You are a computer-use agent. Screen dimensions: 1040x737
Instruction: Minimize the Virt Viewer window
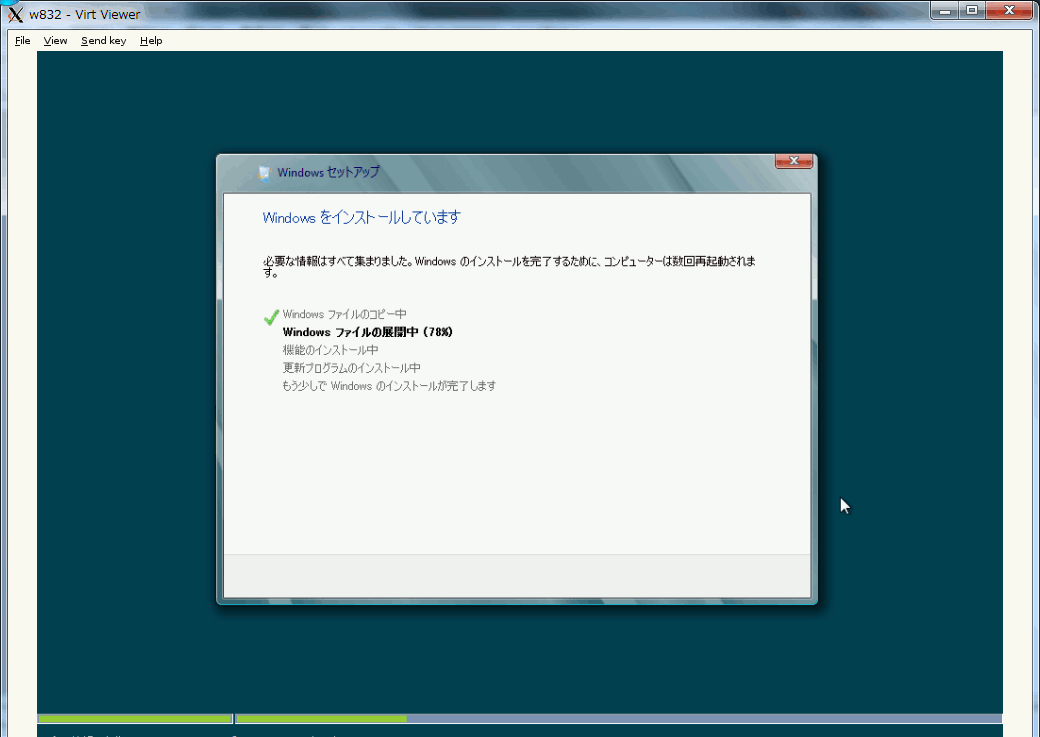[x=944, y=11]
